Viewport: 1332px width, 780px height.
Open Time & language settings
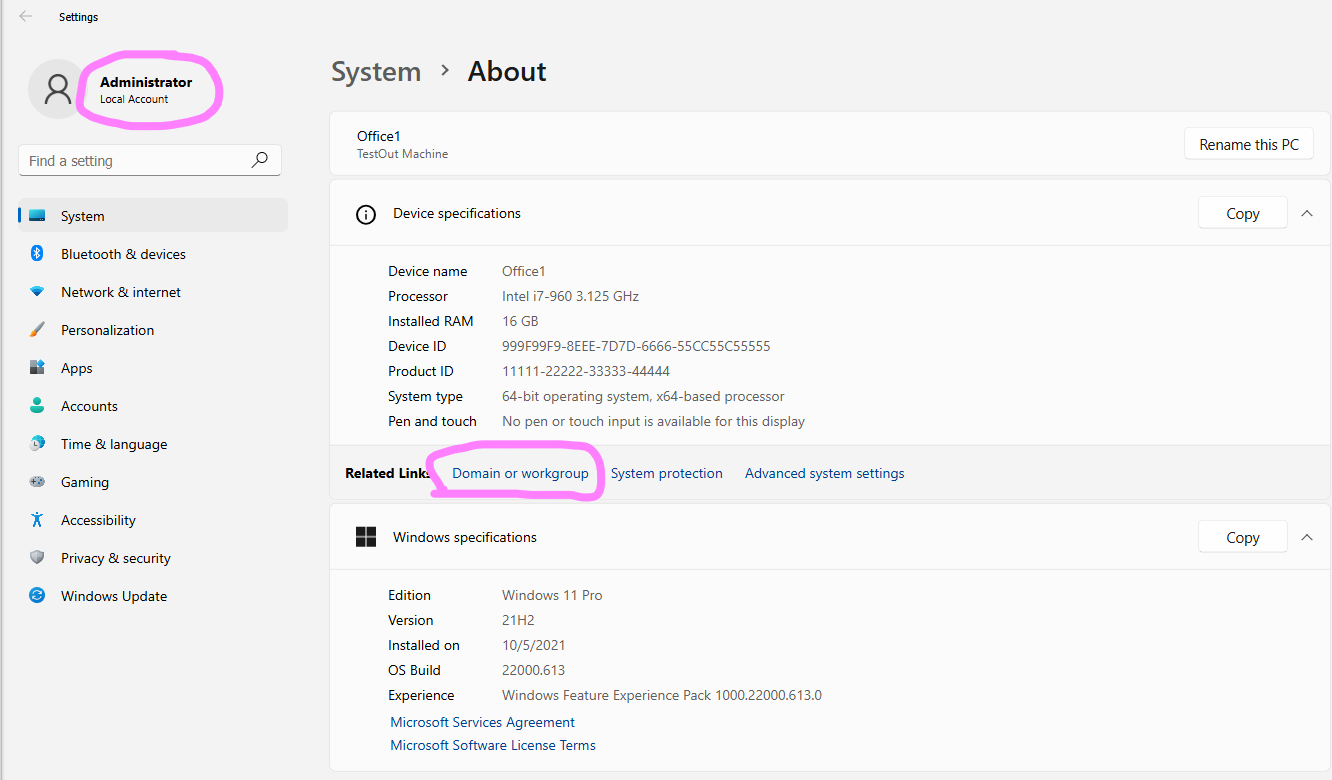[x=153, y=444]
